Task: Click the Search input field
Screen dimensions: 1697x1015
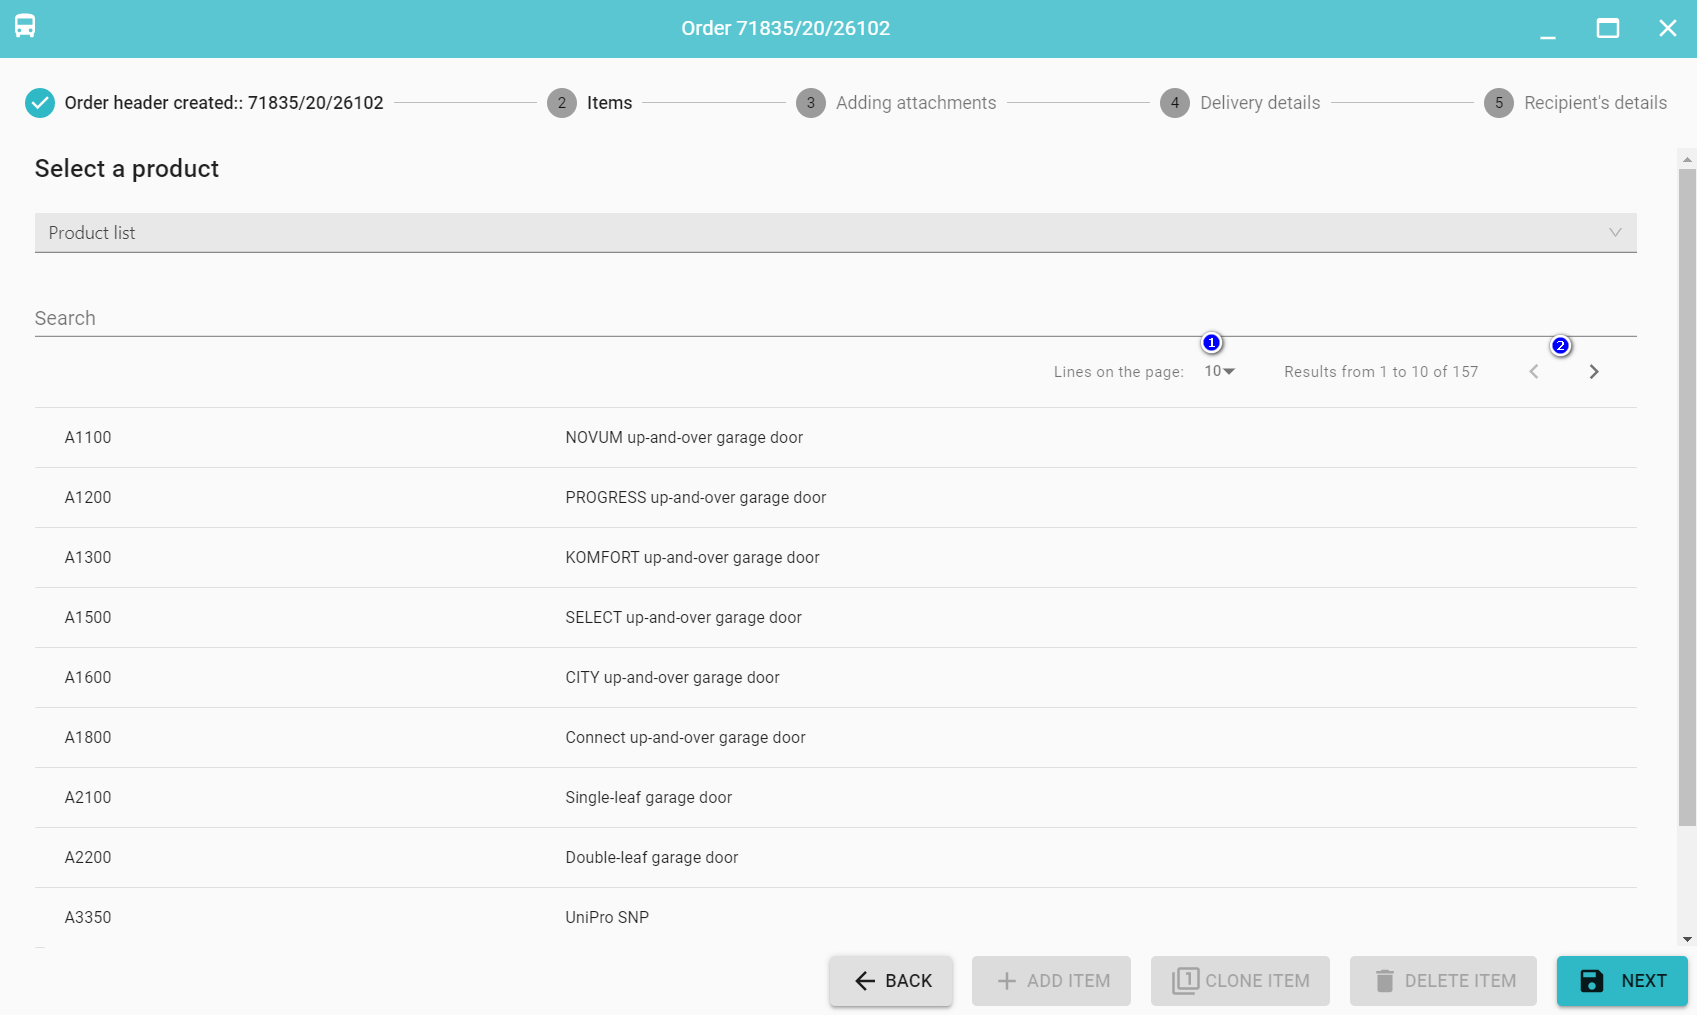Action: tap(835, 318)
